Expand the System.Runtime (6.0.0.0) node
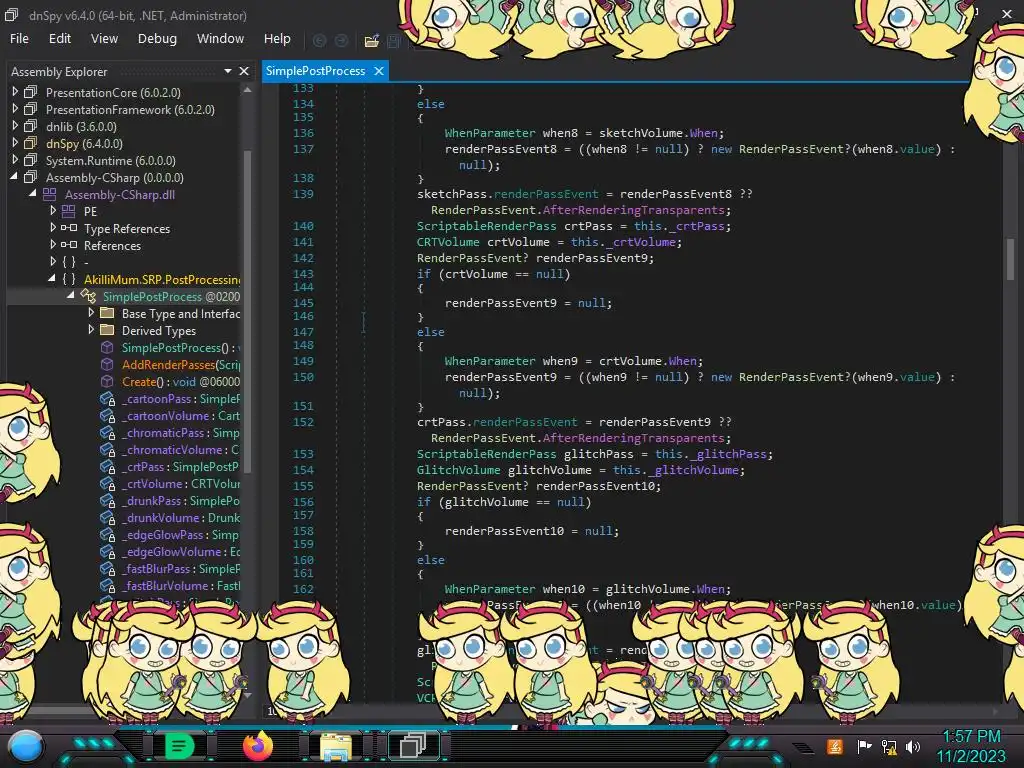1024x768 pixels. click(15, 160)
